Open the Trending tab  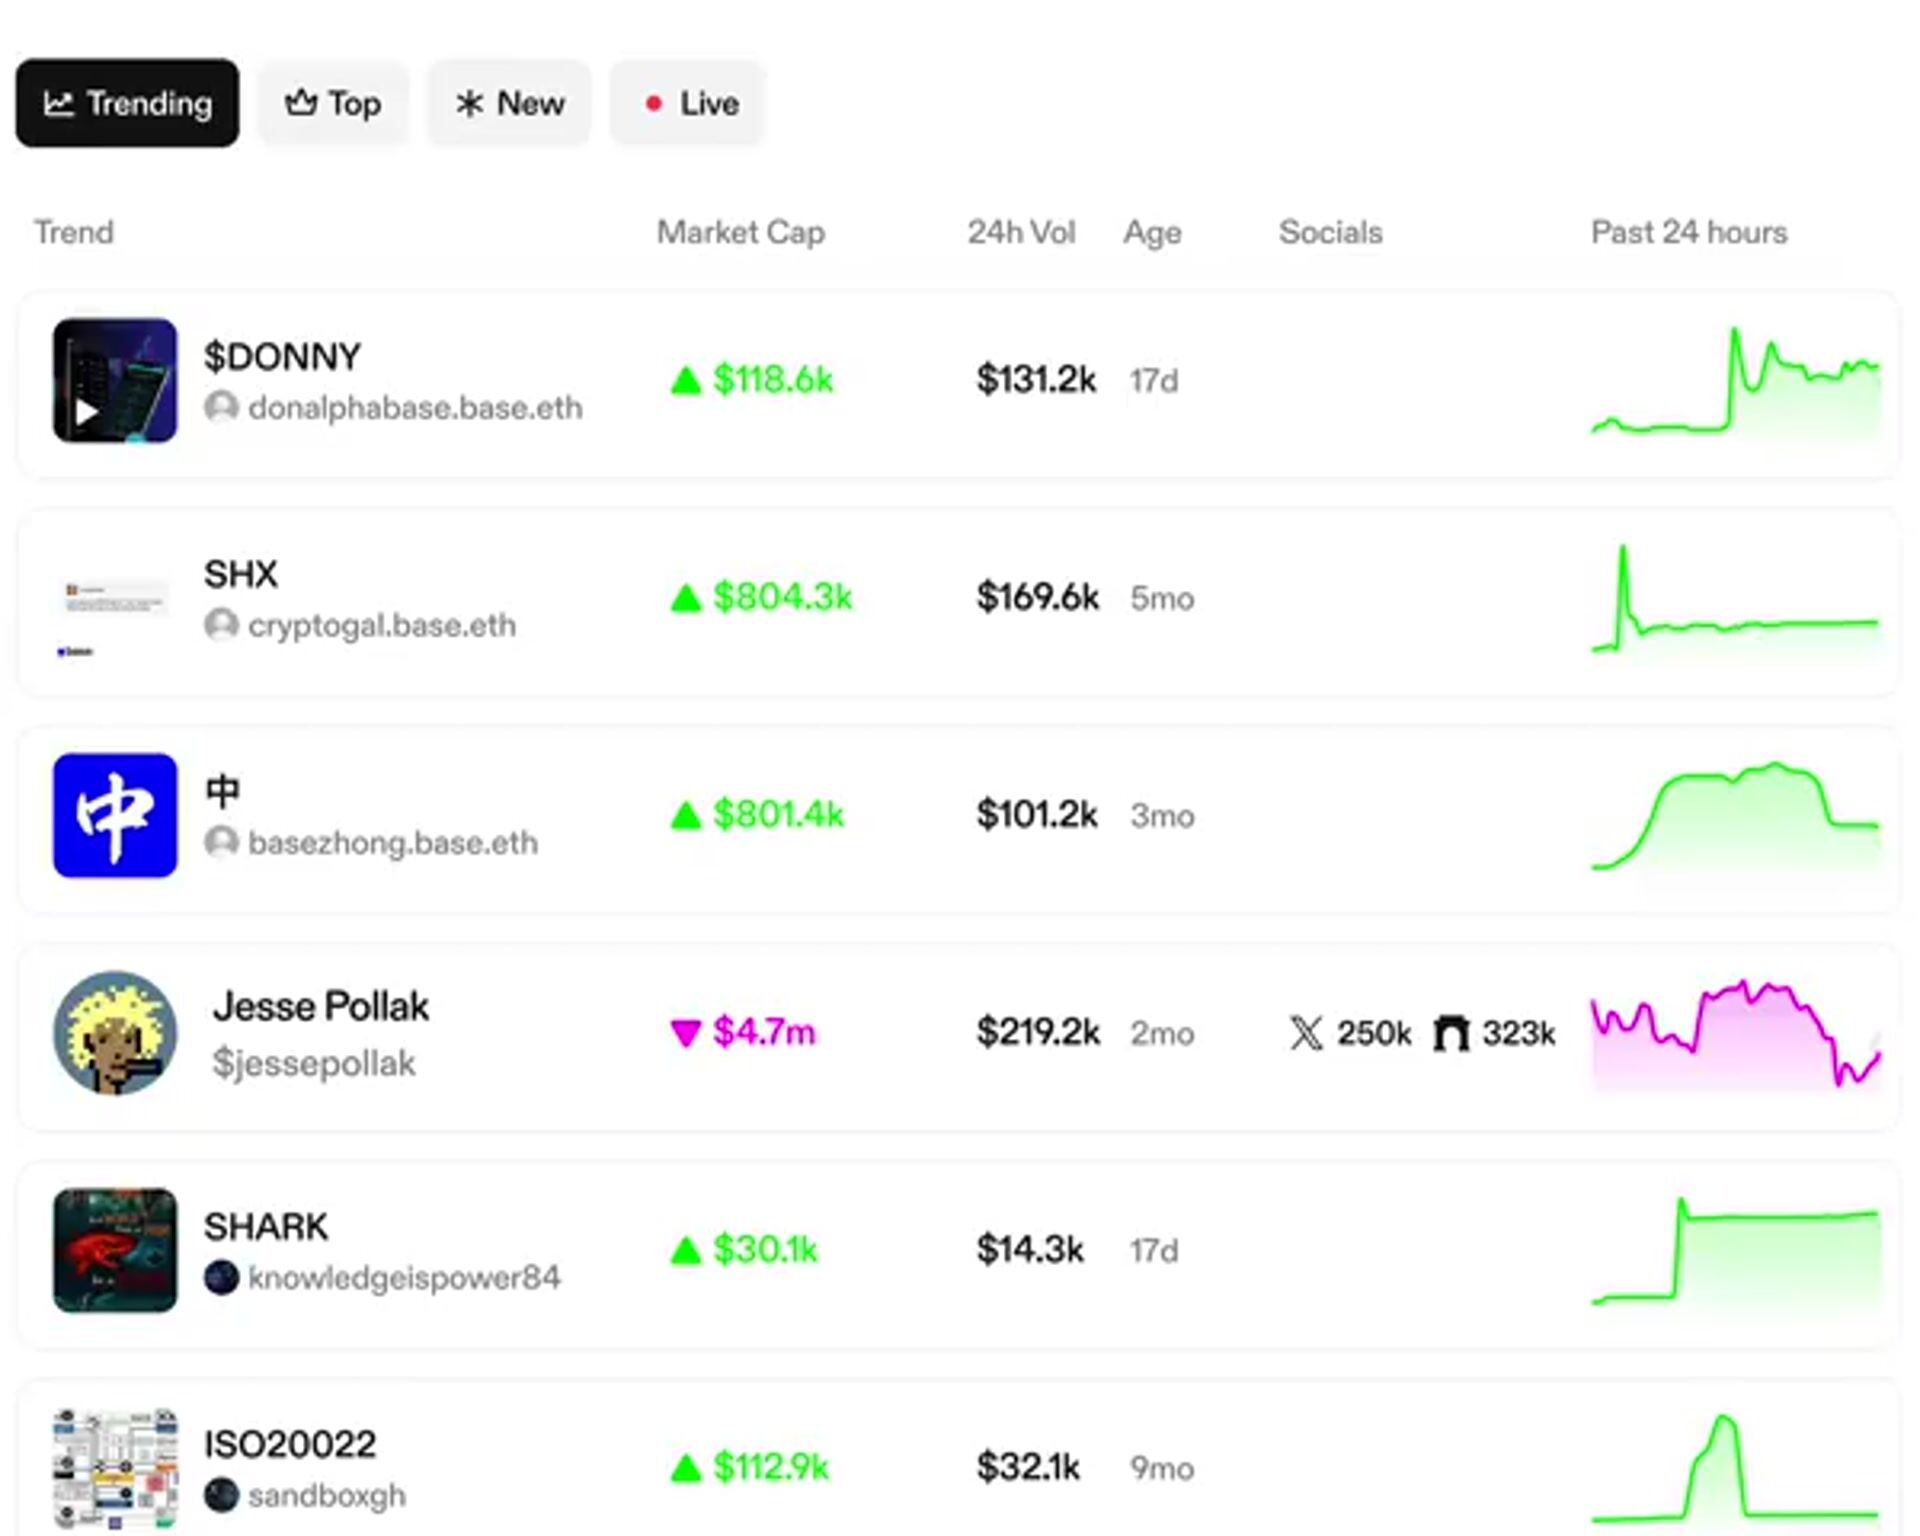tap(127, 103)
